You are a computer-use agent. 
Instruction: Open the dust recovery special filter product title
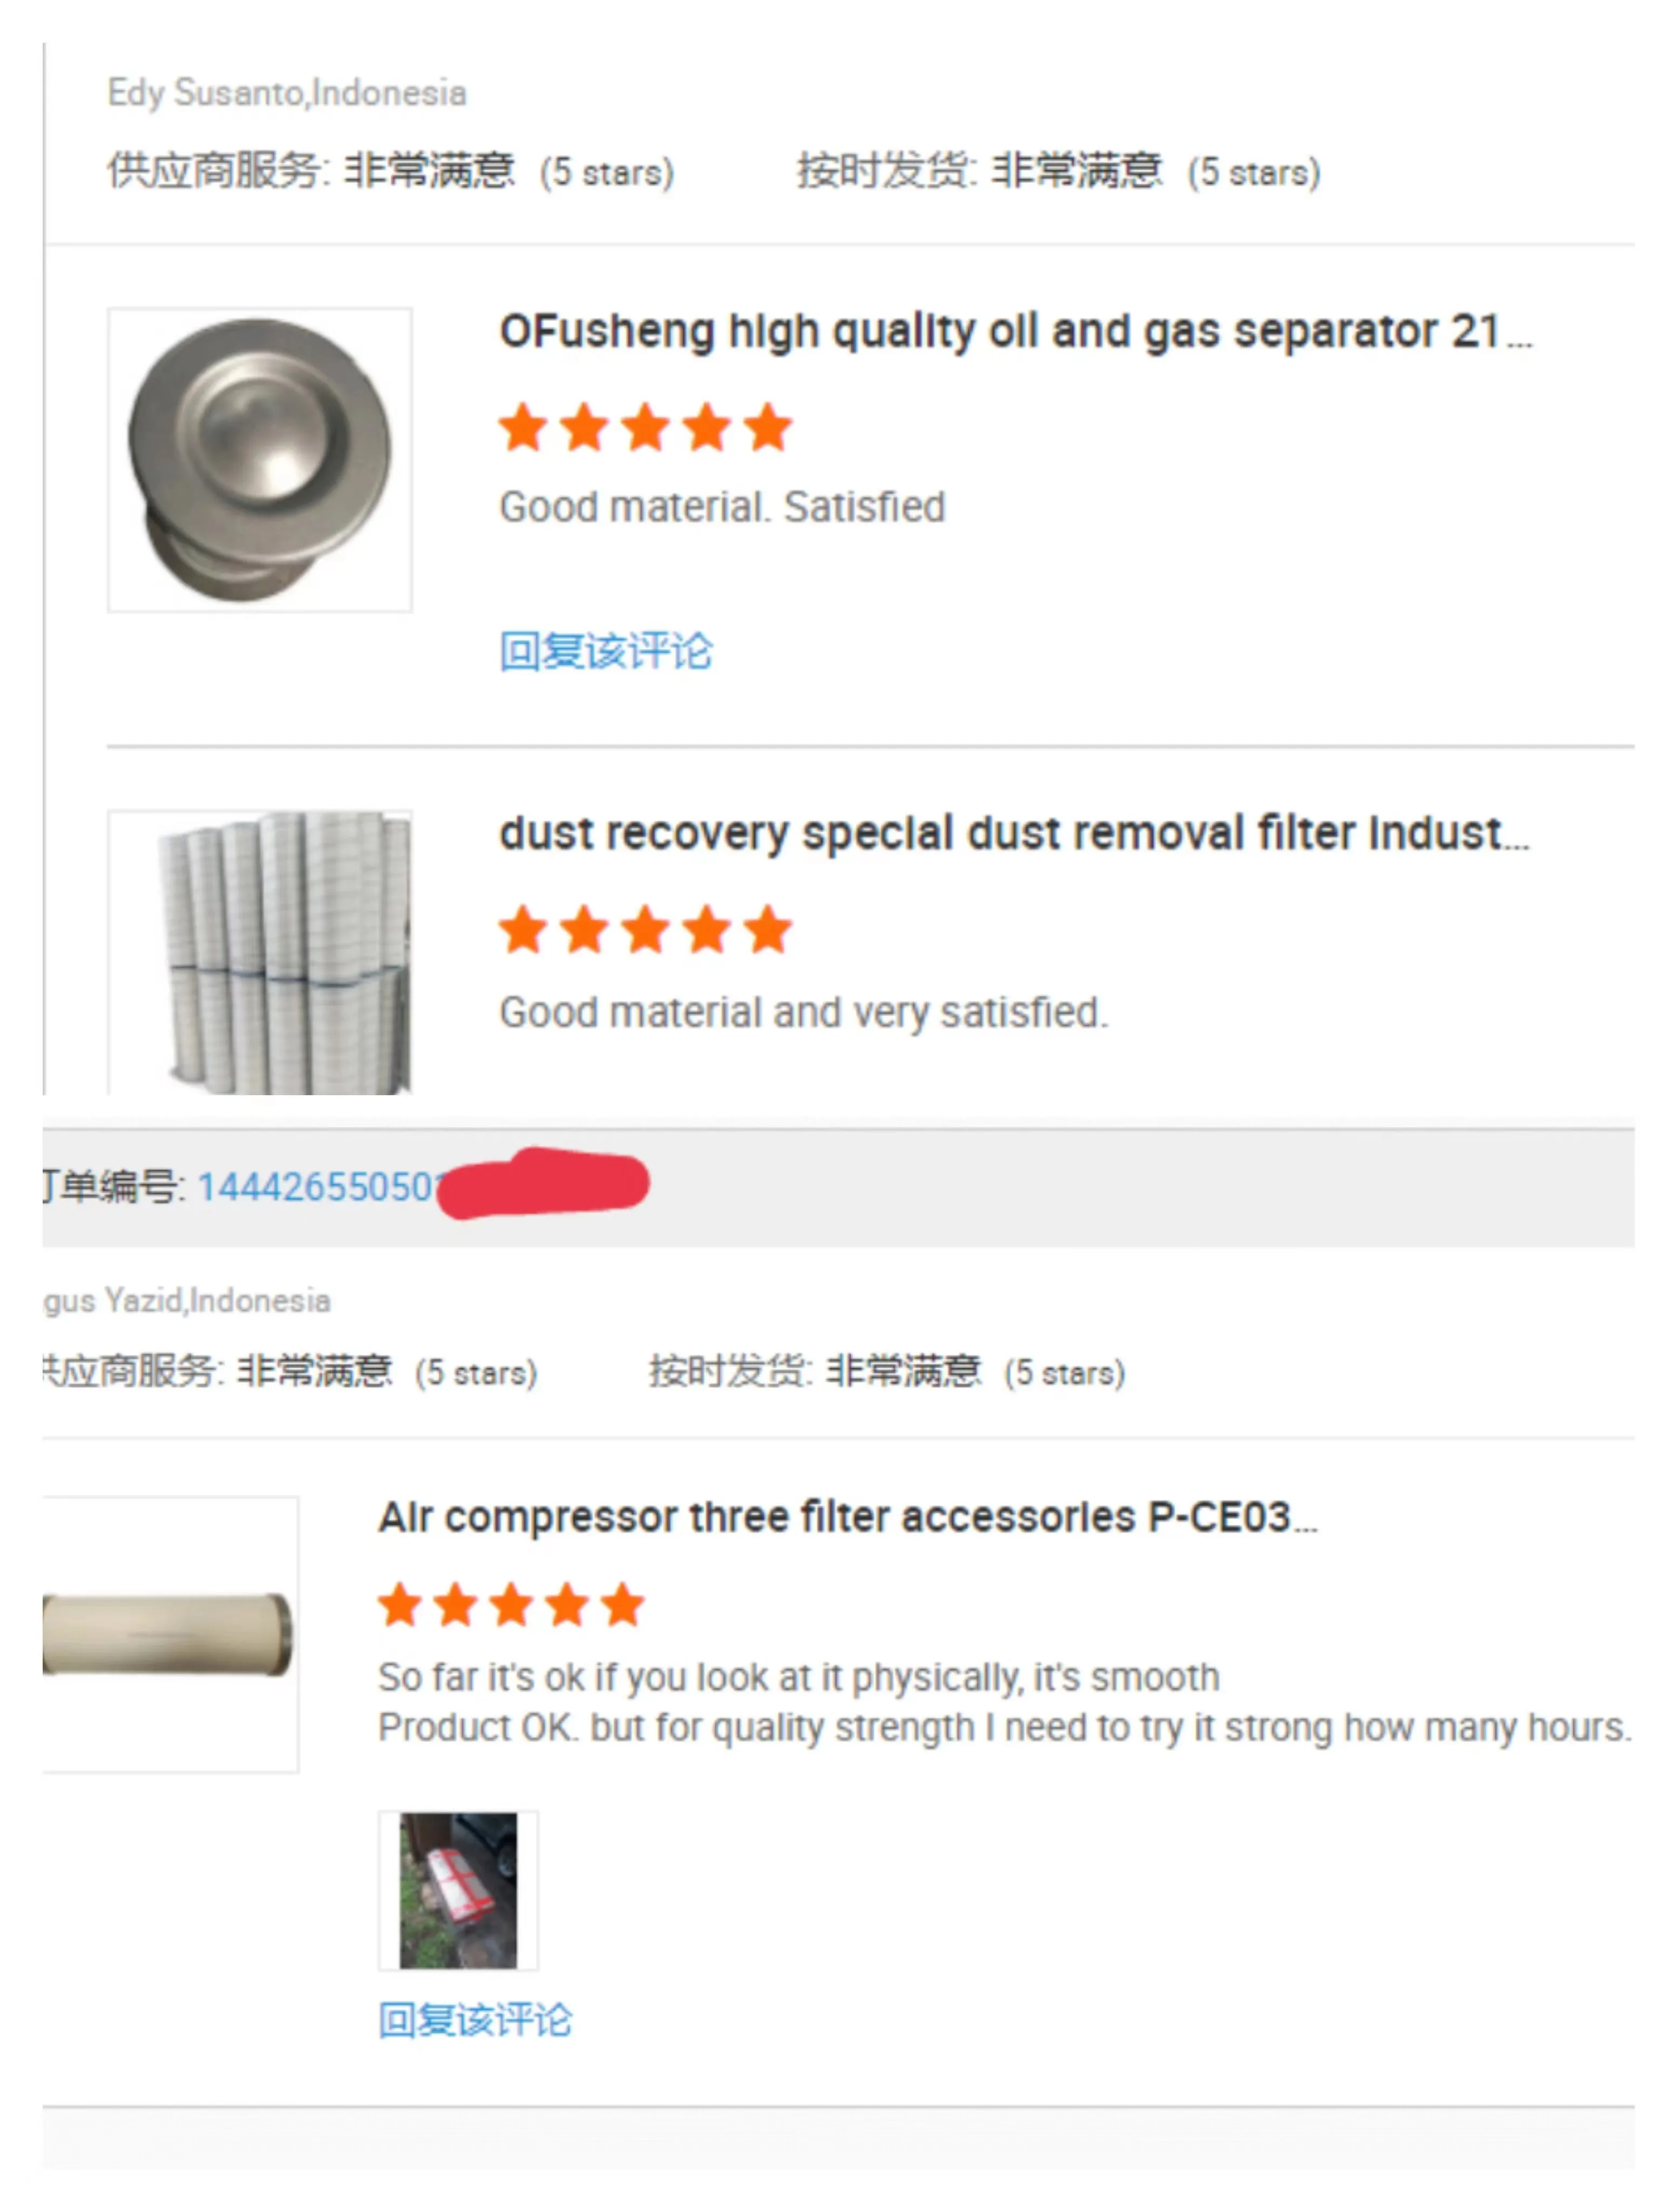point(1014,833)
